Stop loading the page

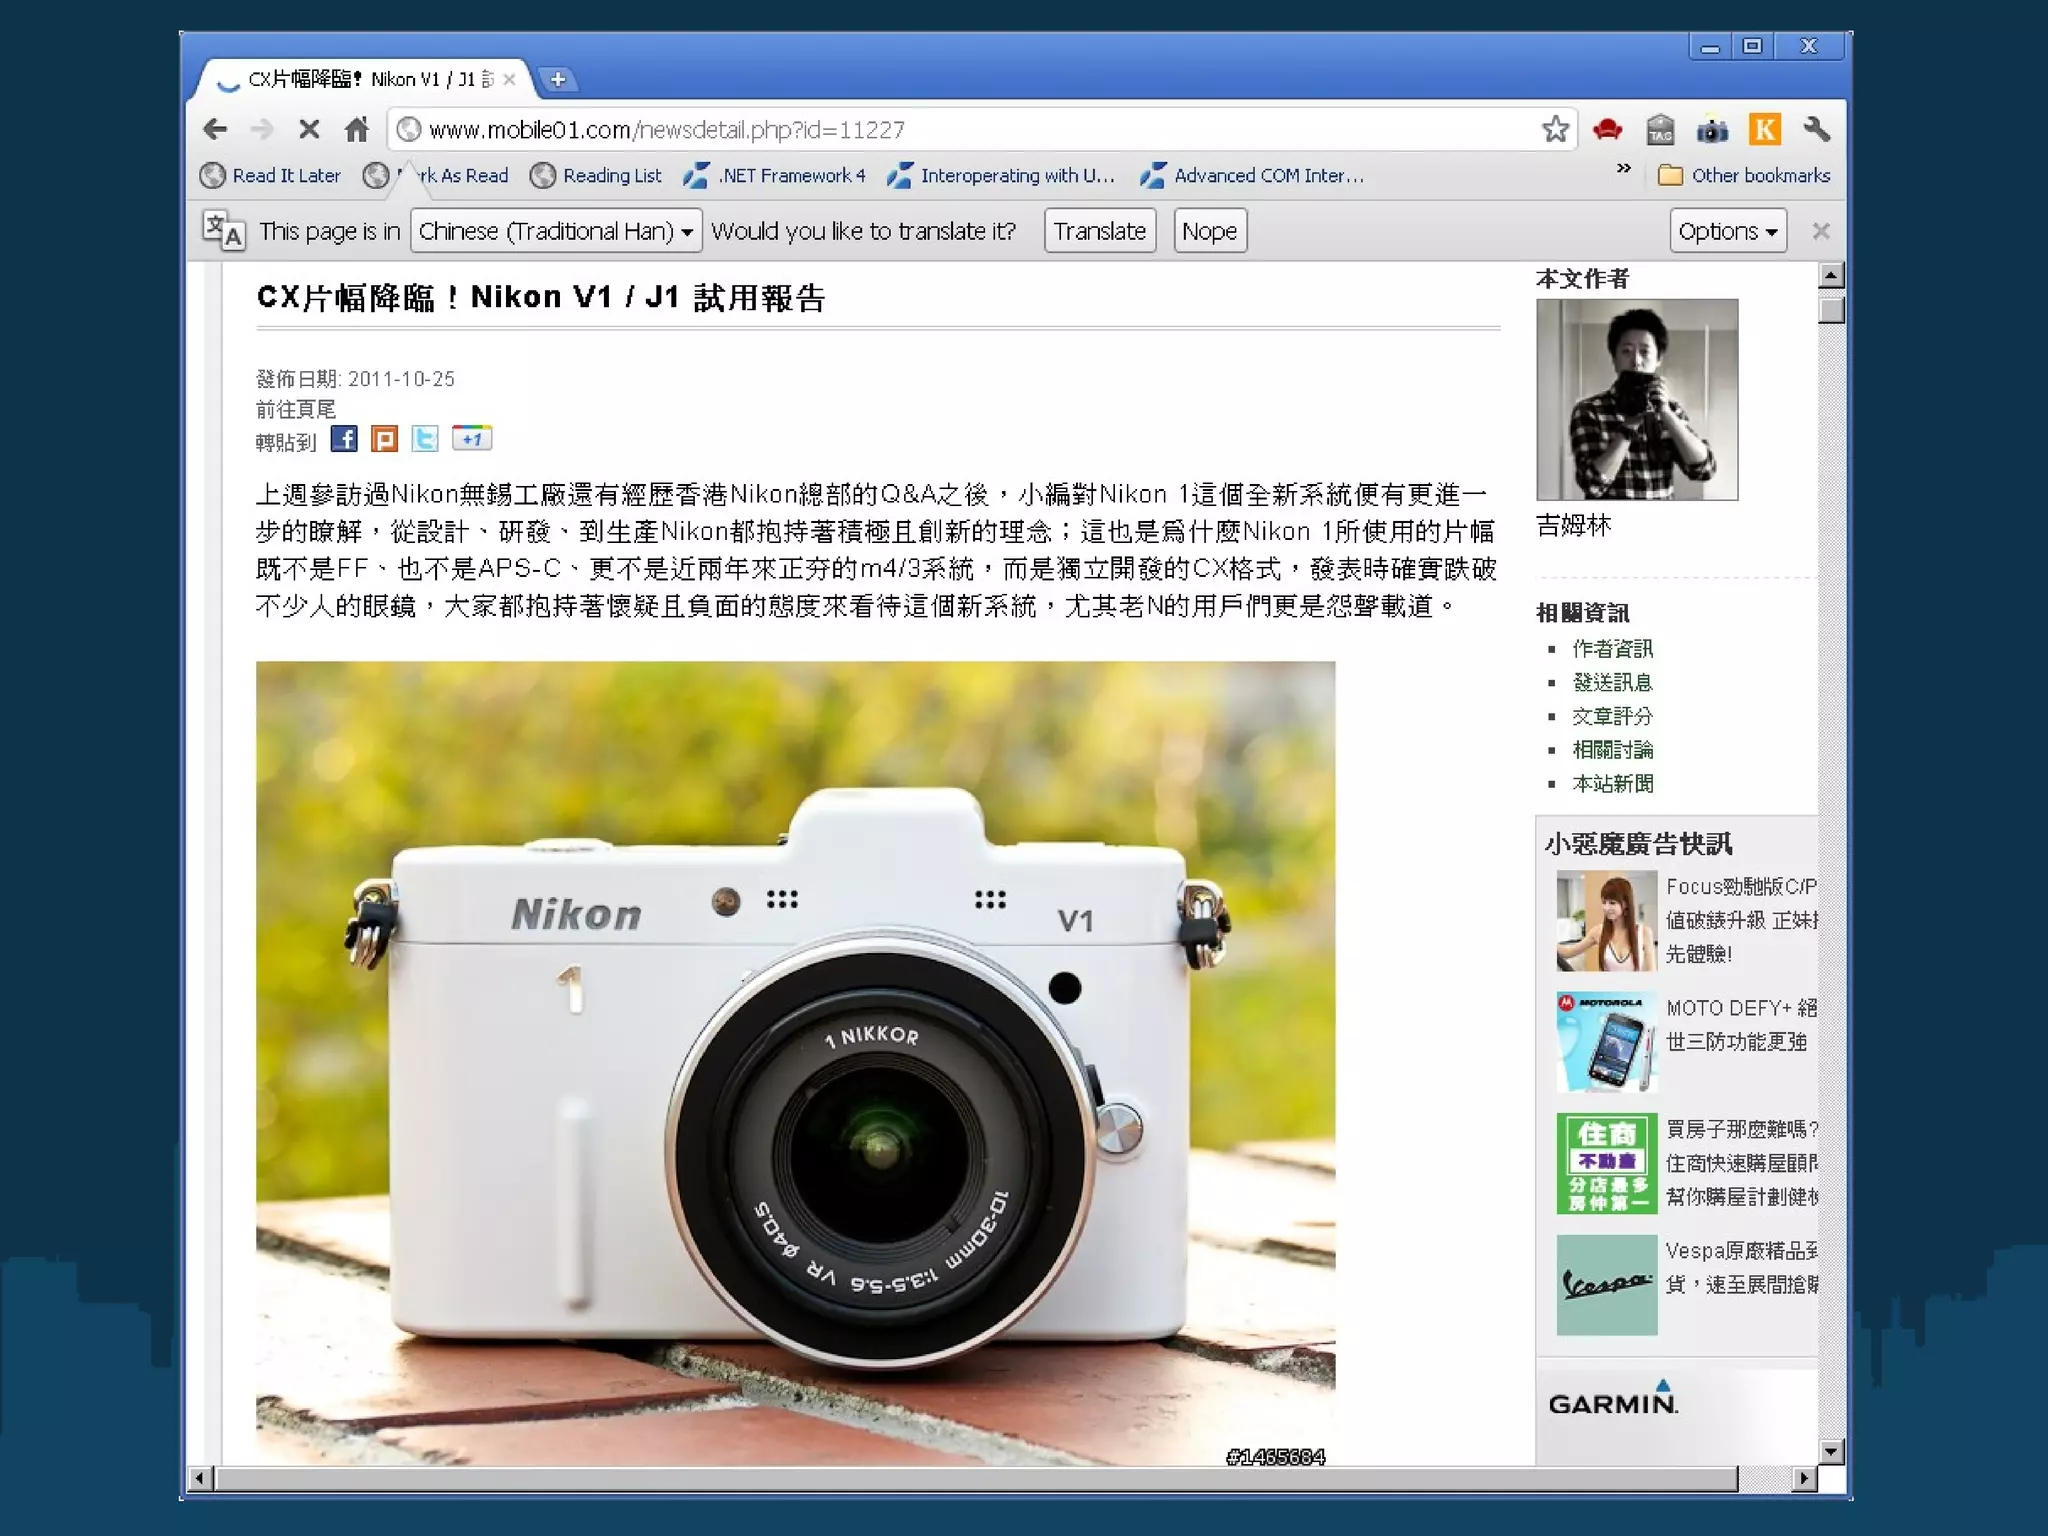point(309,129)
